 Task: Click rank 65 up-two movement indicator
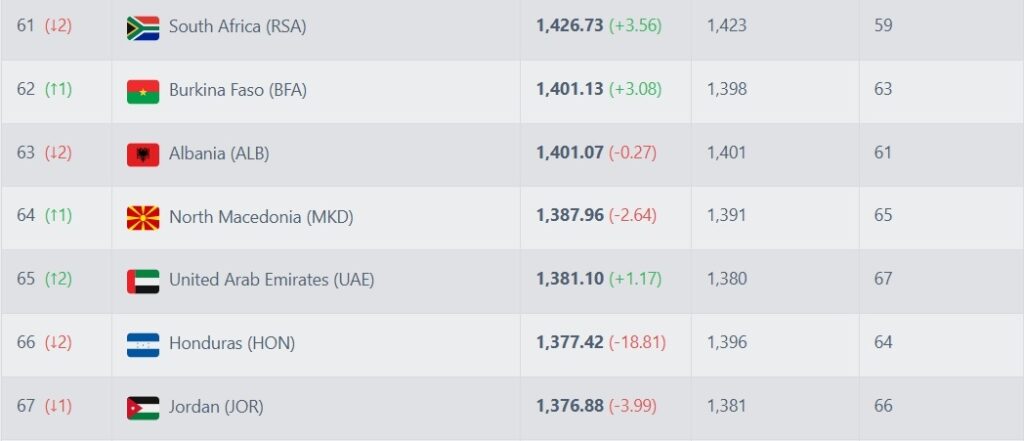click(x=58, y=280)
